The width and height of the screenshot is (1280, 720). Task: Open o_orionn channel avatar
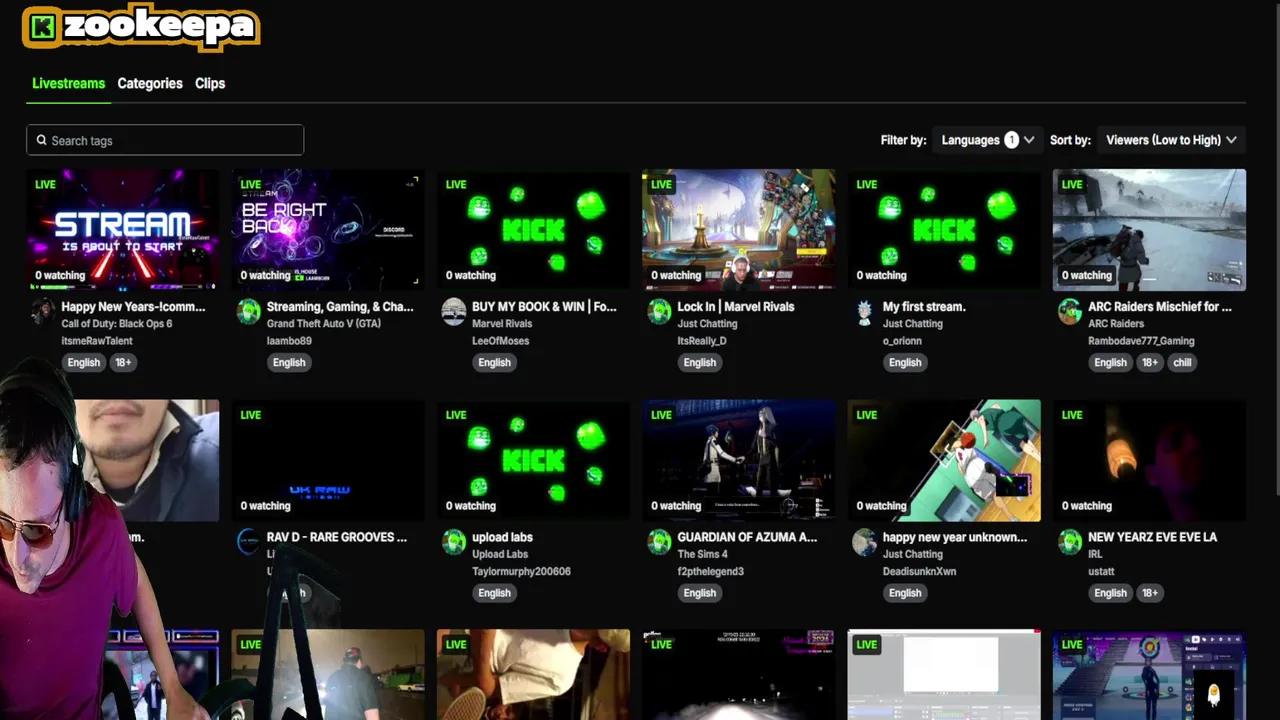[864, 311]
